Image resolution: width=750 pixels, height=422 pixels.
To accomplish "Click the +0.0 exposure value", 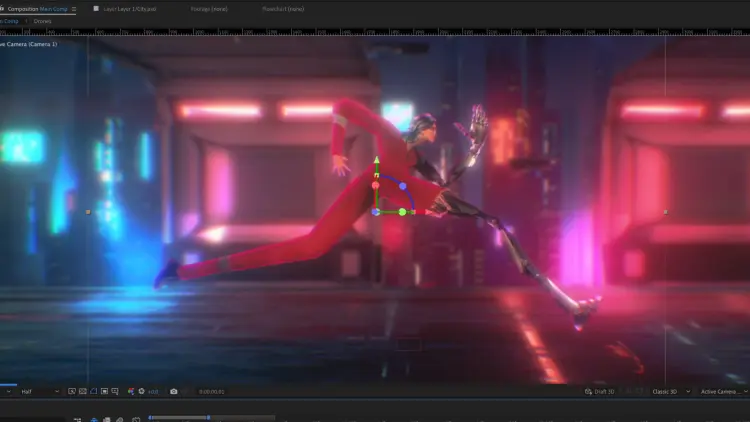I will coord(153,392).
